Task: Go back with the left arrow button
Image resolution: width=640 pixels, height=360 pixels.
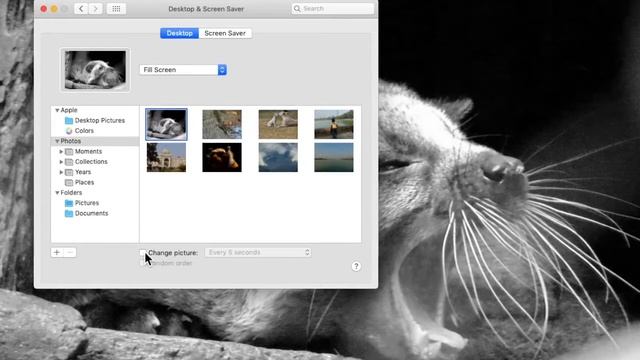Action: pos(81,9)
